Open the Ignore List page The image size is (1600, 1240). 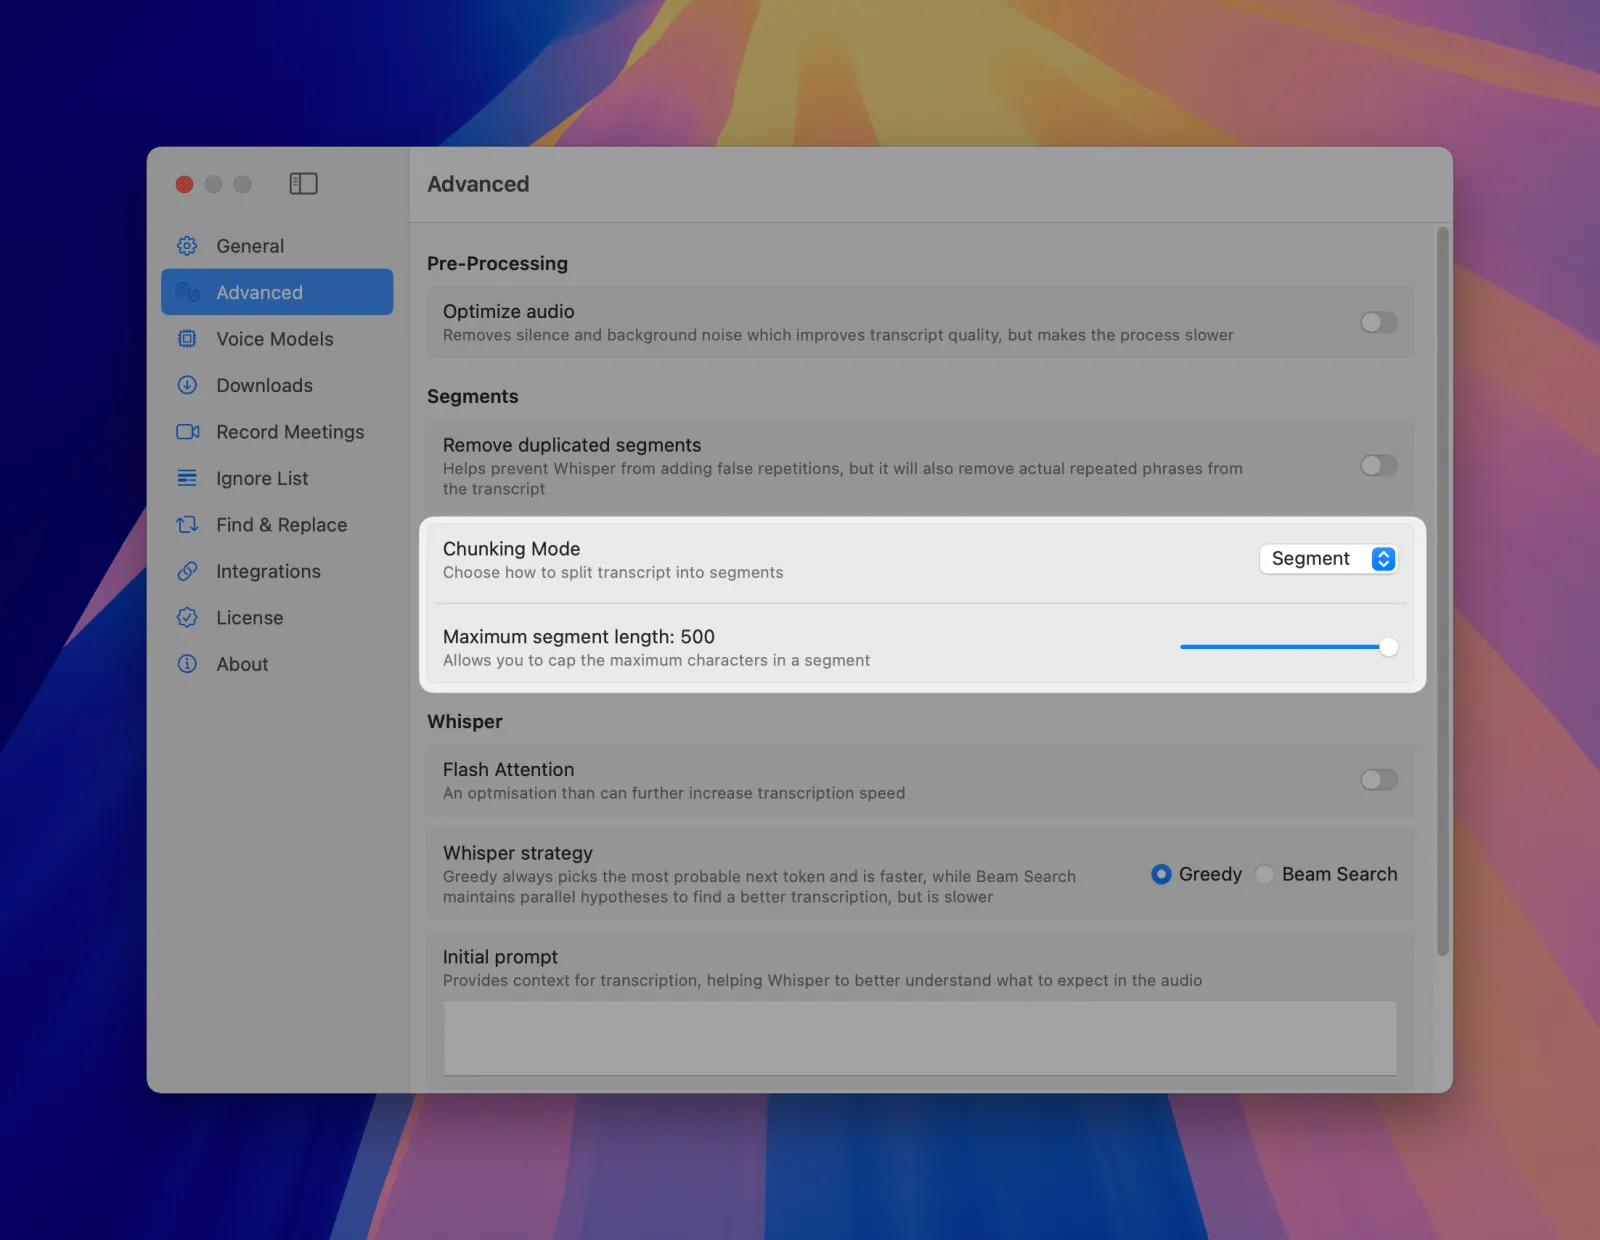click(277, 478)
